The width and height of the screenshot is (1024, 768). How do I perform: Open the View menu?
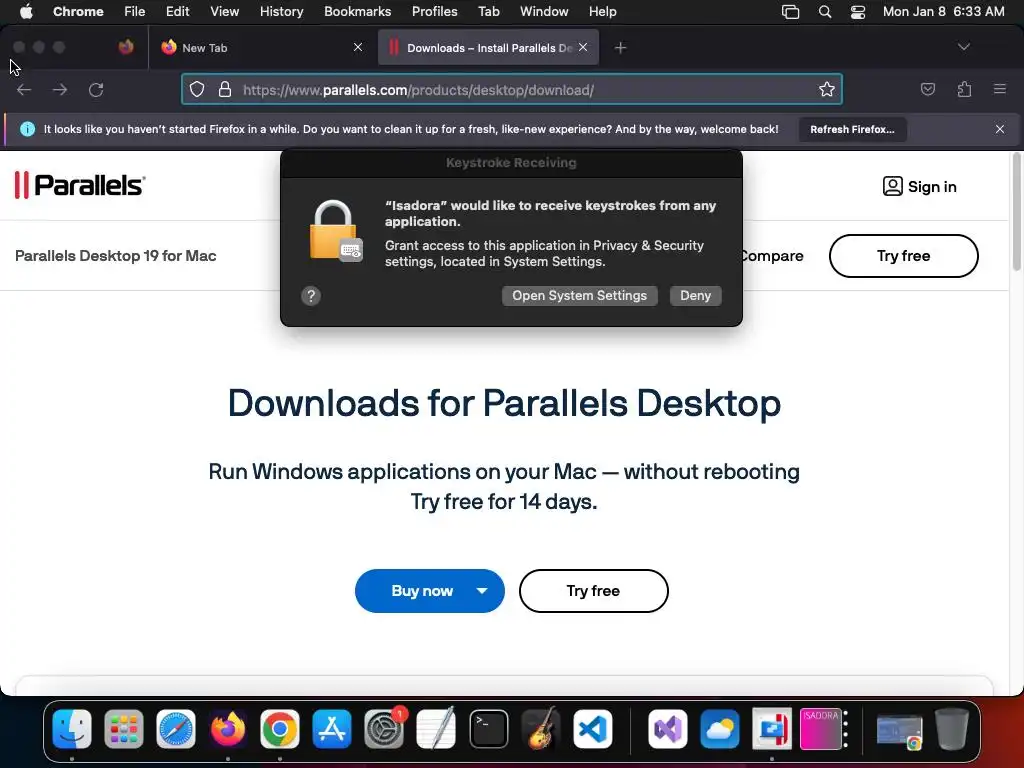(224, 12)
